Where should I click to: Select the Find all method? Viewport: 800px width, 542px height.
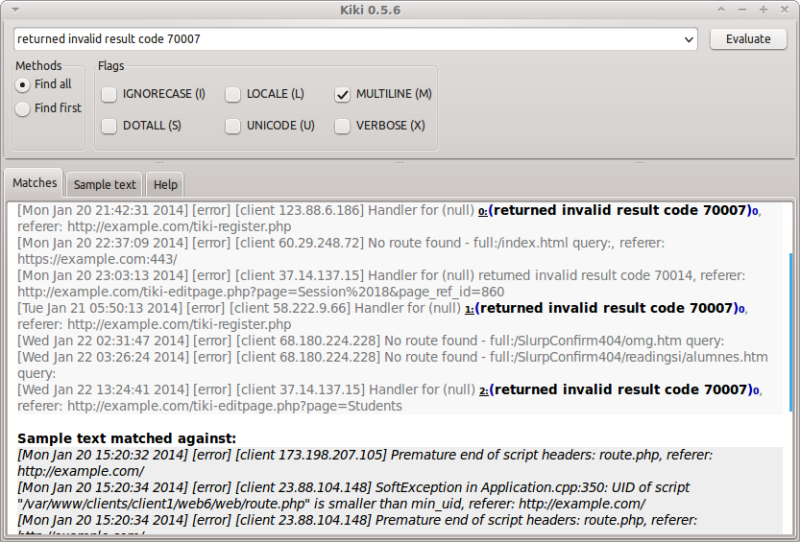coord(22,85)
